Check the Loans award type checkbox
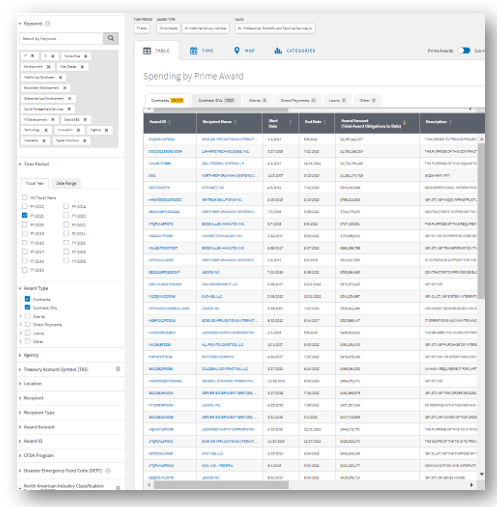The width and height of the screenshot is (498, 507). [28, 333]
